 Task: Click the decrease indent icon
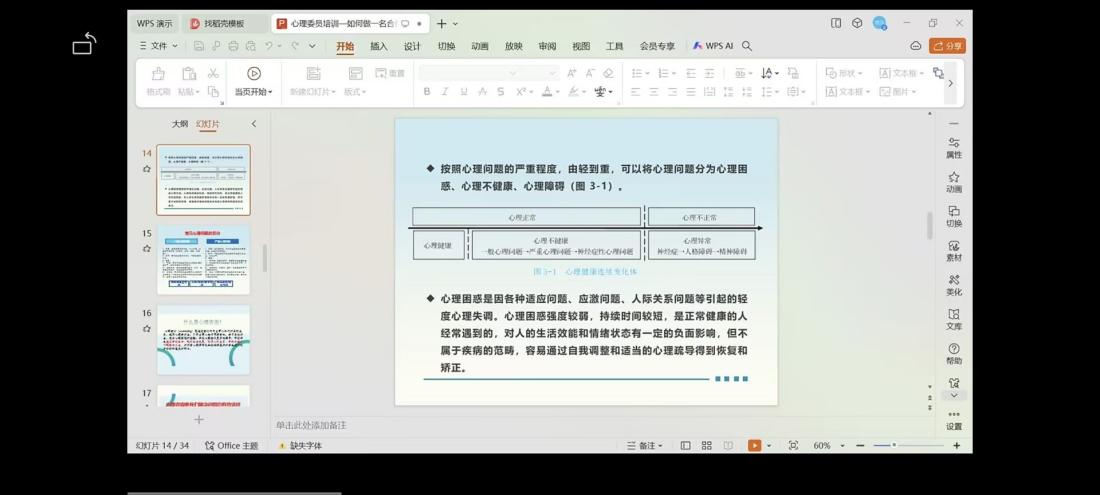pos(691,73)
